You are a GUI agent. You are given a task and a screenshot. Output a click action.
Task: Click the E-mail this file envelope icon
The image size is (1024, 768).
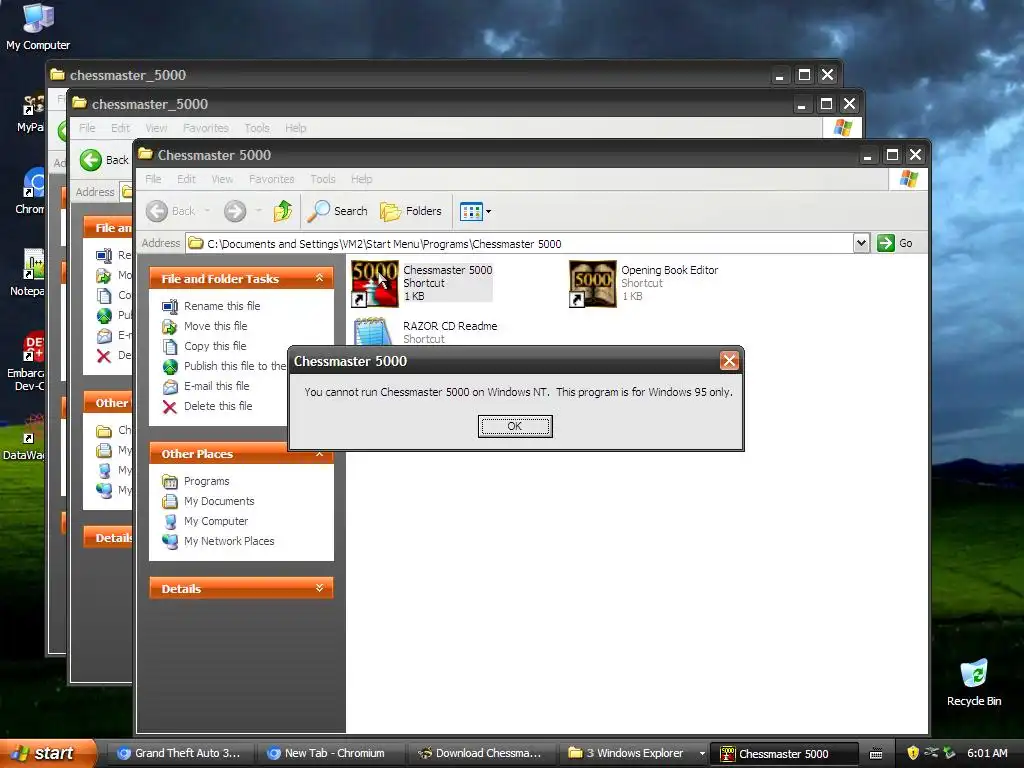[x=170, y=387]
